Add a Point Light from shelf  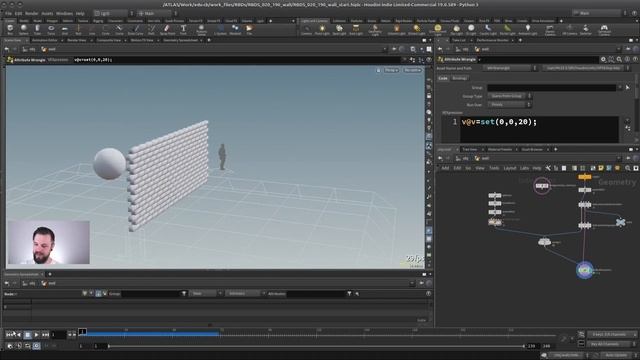point(322,30)
